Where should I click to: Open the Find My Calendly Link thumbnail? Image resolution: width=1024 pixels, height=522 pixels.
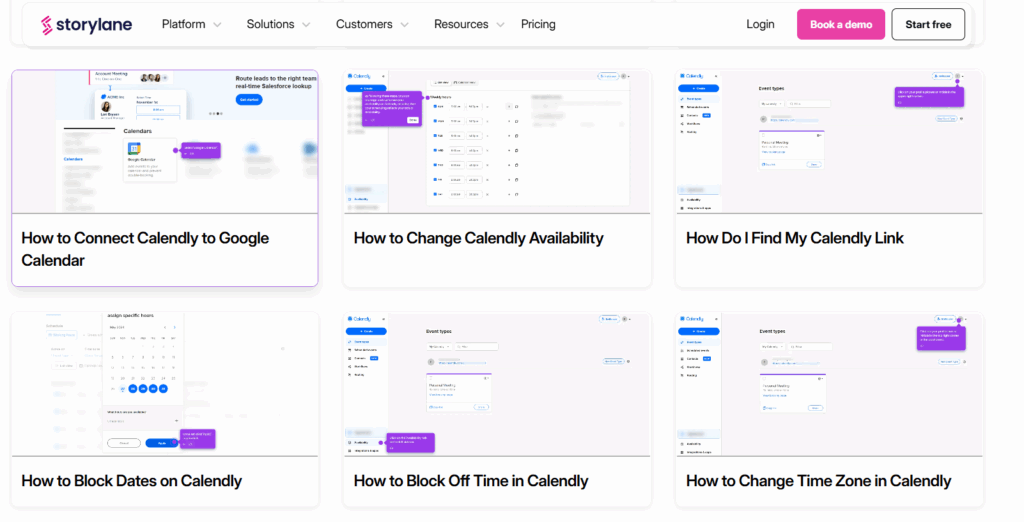pos(829,142)
